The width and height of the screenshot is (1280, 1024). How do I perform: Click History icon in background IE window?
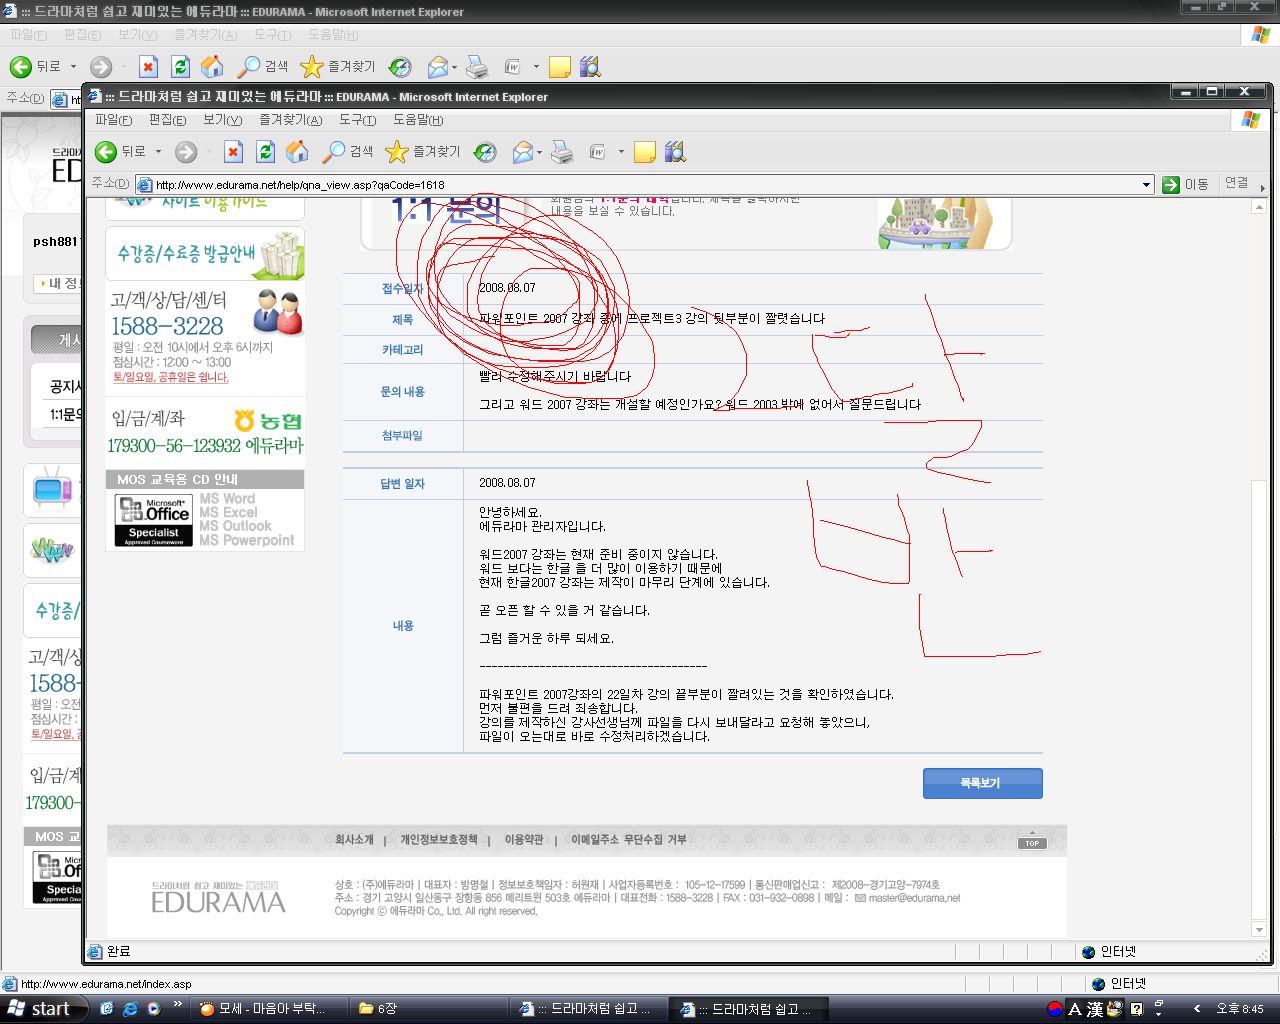coord(400,67)
